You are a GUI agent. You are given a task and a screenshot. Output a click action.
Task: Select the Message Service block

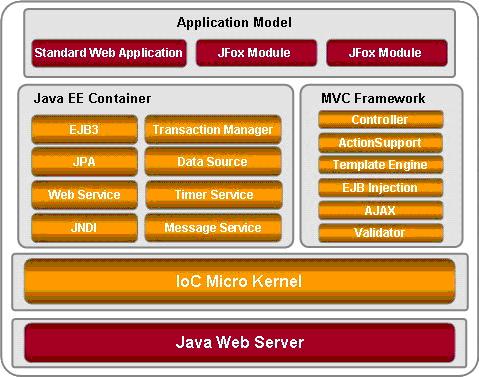pos(213,228)
